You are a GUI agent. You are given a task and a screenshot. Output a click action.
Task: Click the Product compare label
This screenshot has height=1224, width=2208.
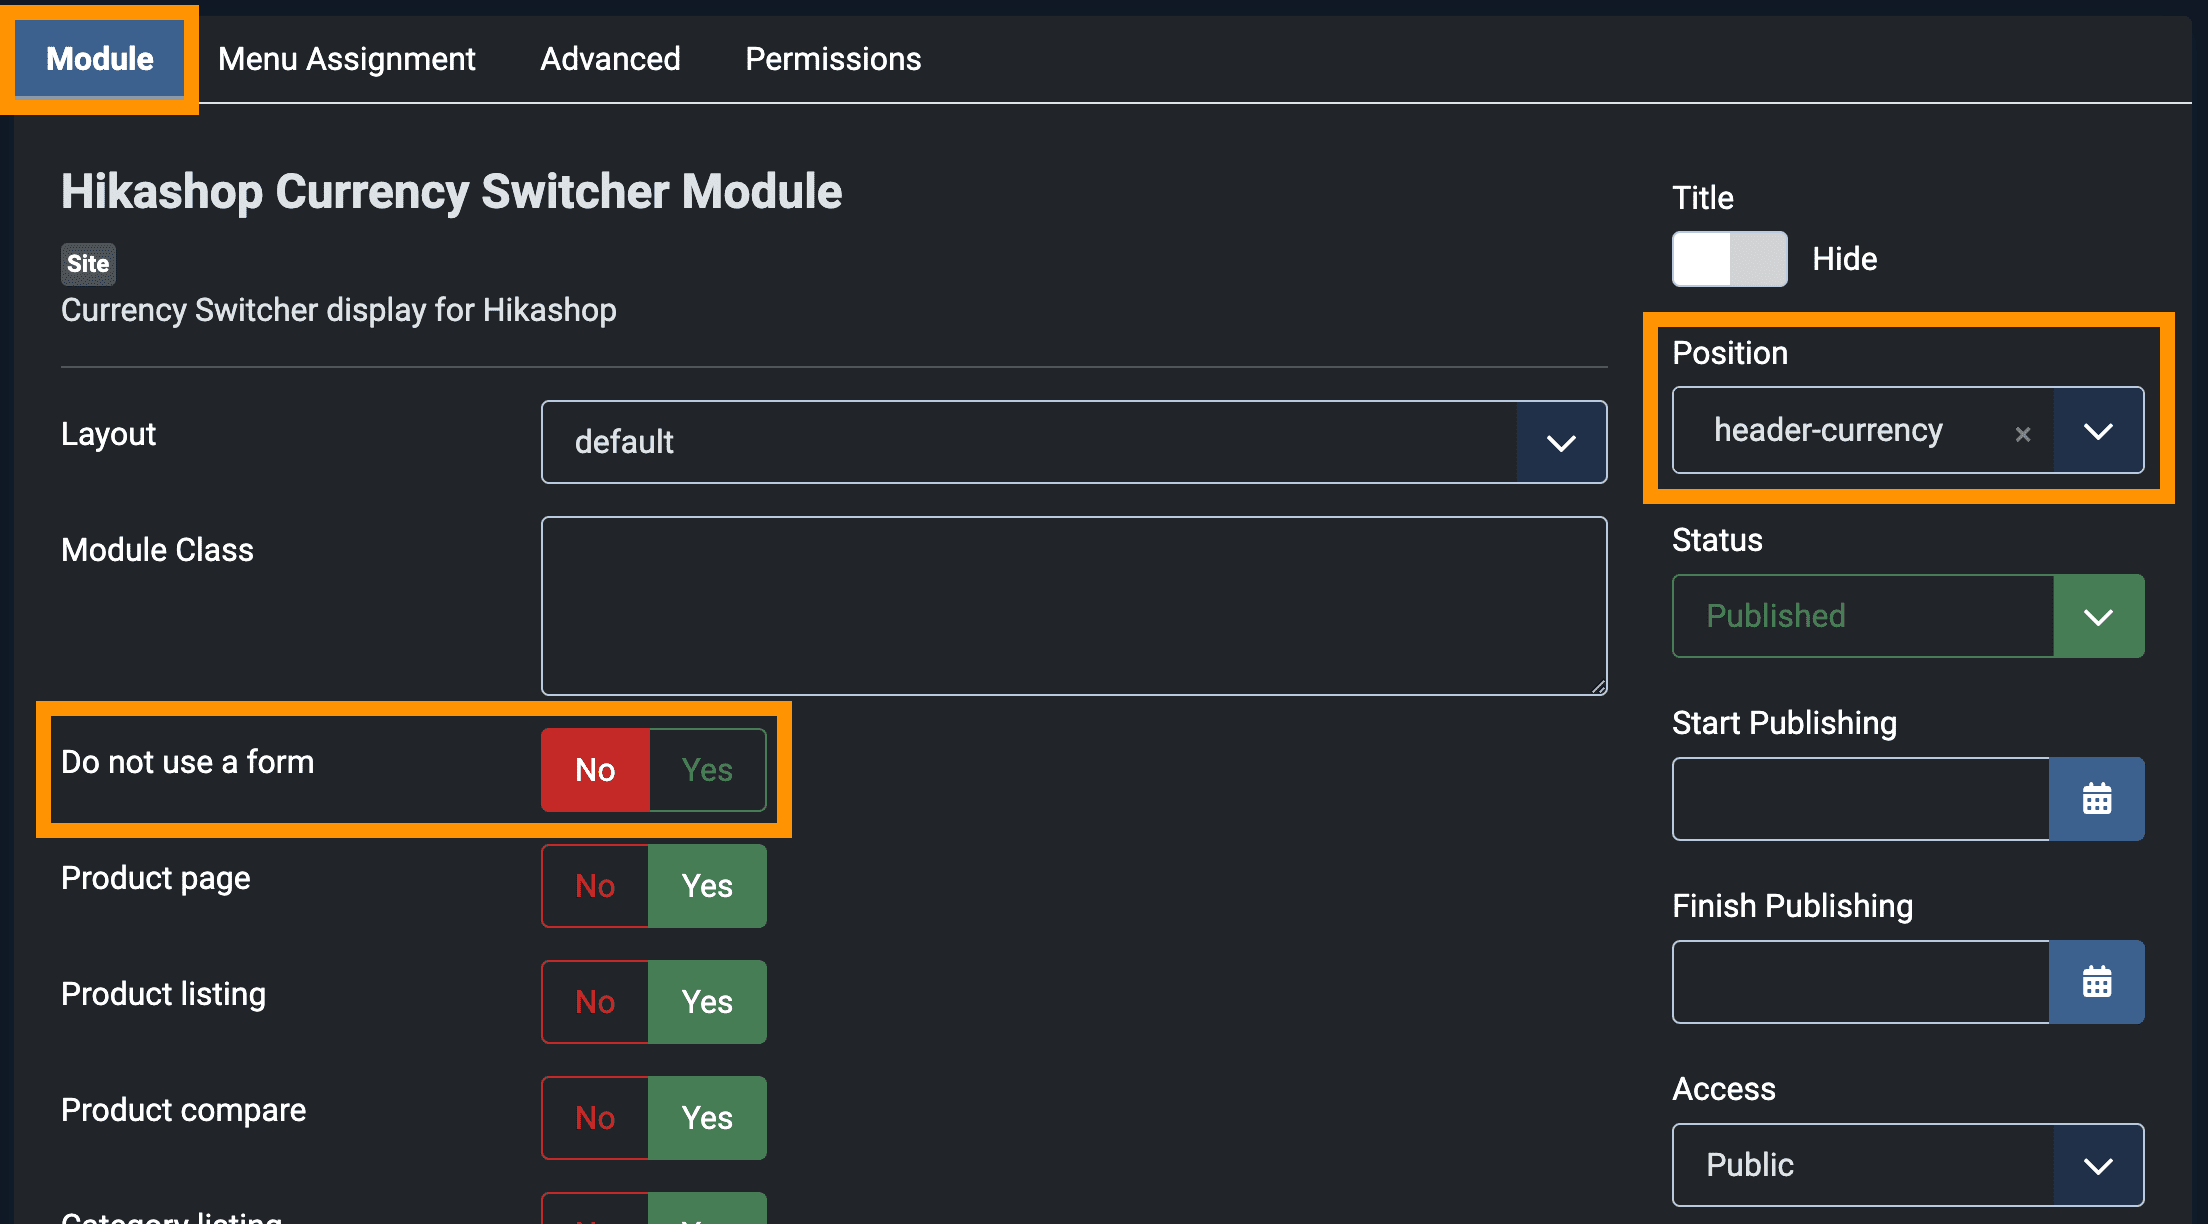click(x=183, y=1110)
